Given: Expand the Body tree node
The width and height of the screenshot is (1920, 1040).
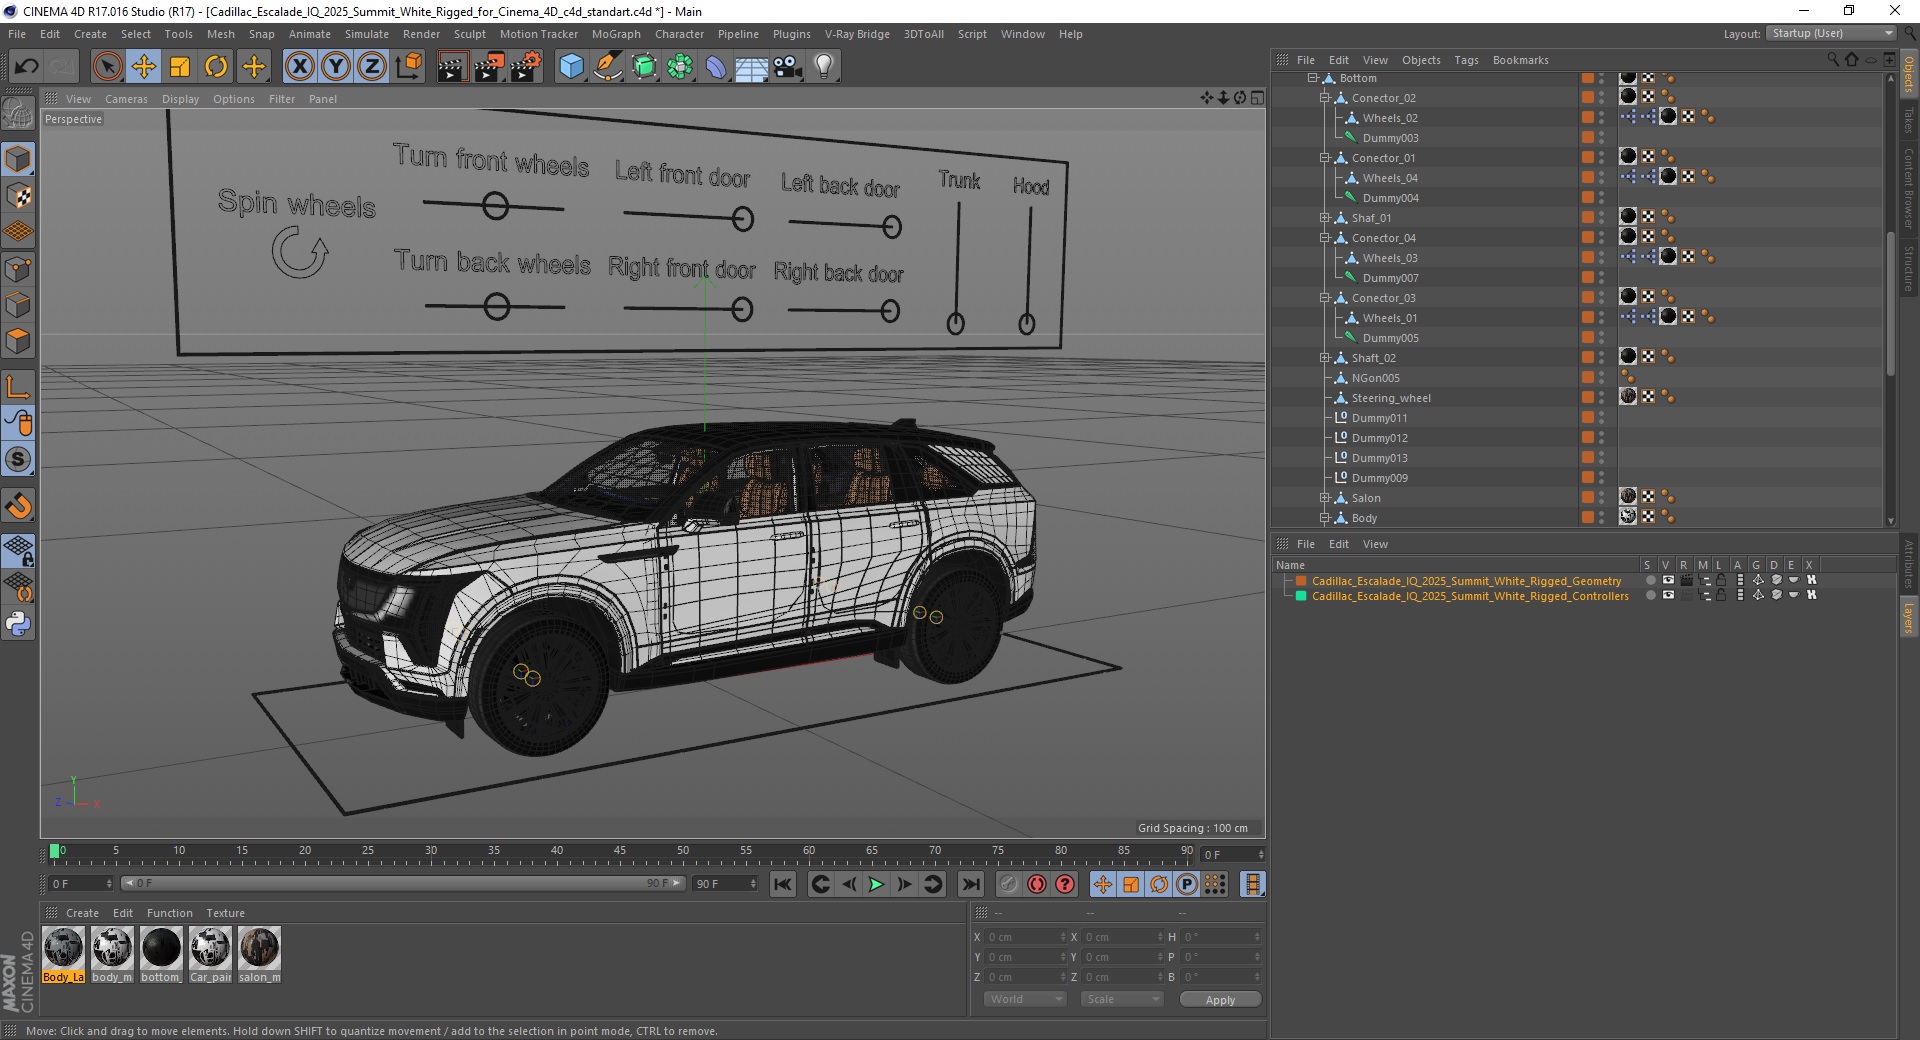Looking at the screenshot, I should click(x=1325, y=518).
